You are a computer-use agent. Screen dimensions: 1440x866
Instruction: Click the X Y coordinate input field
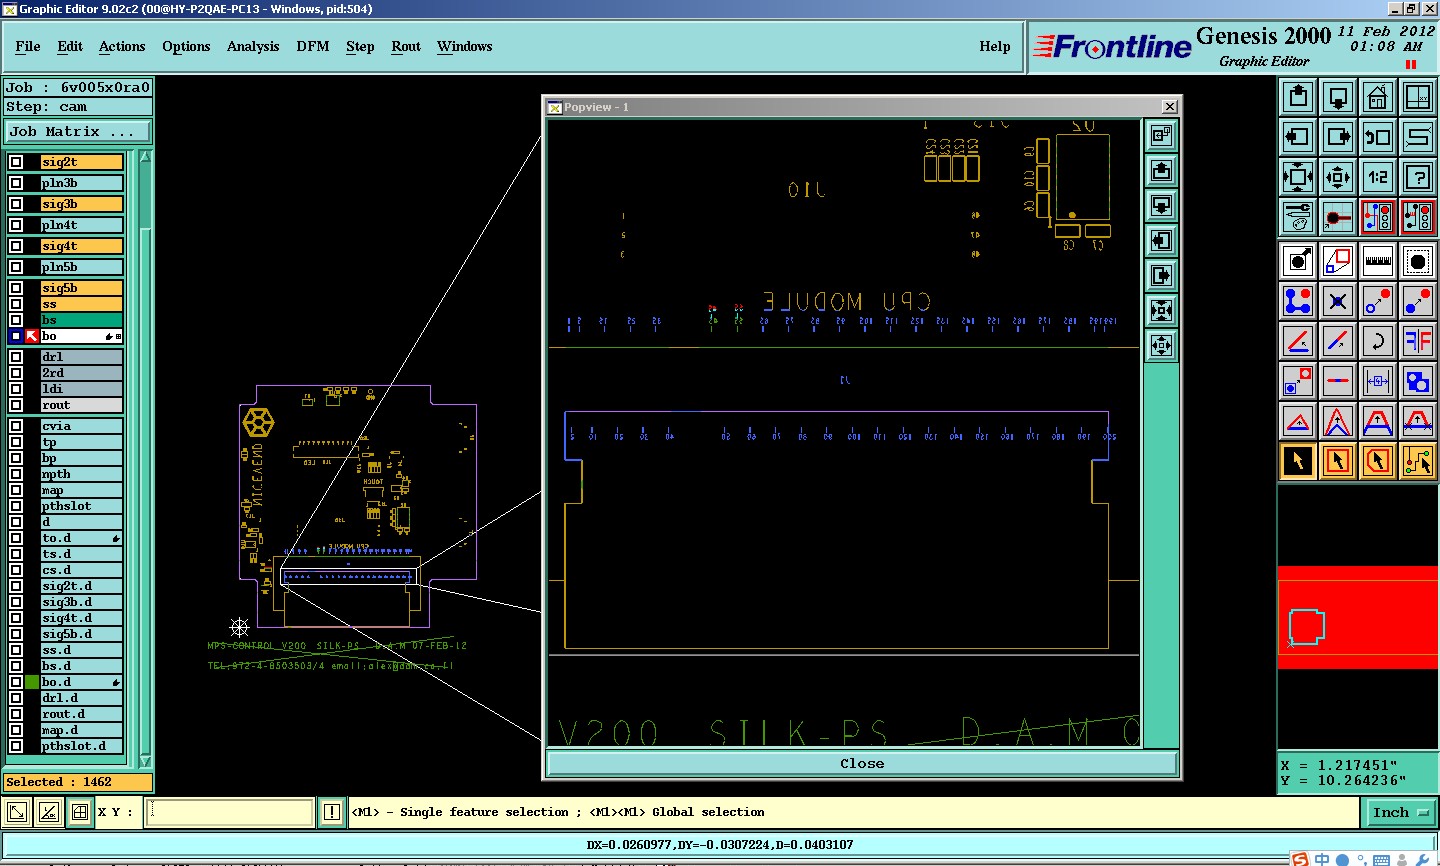coord(230,812)
